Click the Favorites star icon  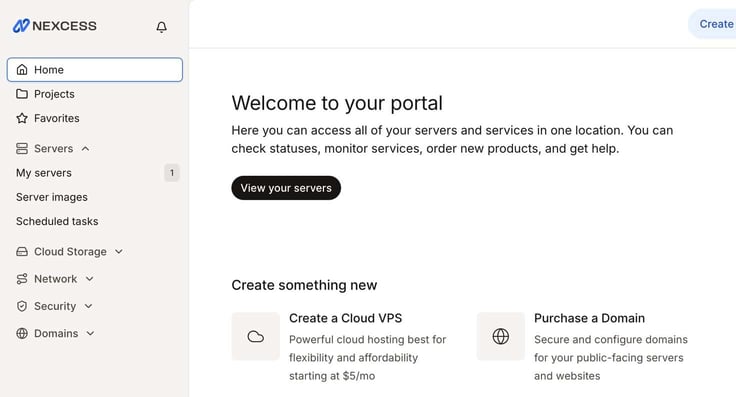[x=22, y=118]
